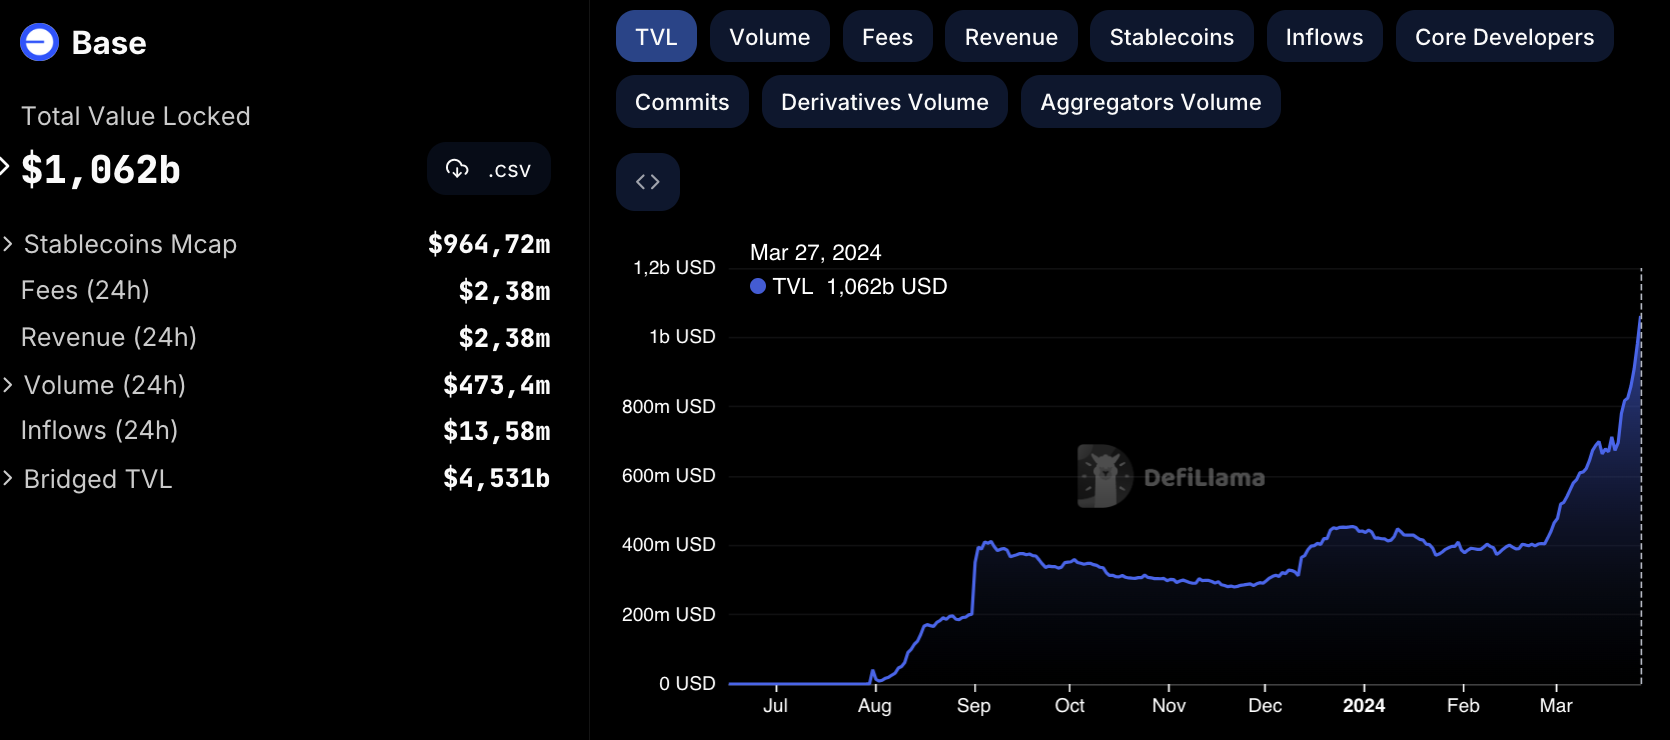The height and width of the screenshot is (740, 1670).
Task: Click the $964,72m stablecoins value
Action: pos(489,244)
